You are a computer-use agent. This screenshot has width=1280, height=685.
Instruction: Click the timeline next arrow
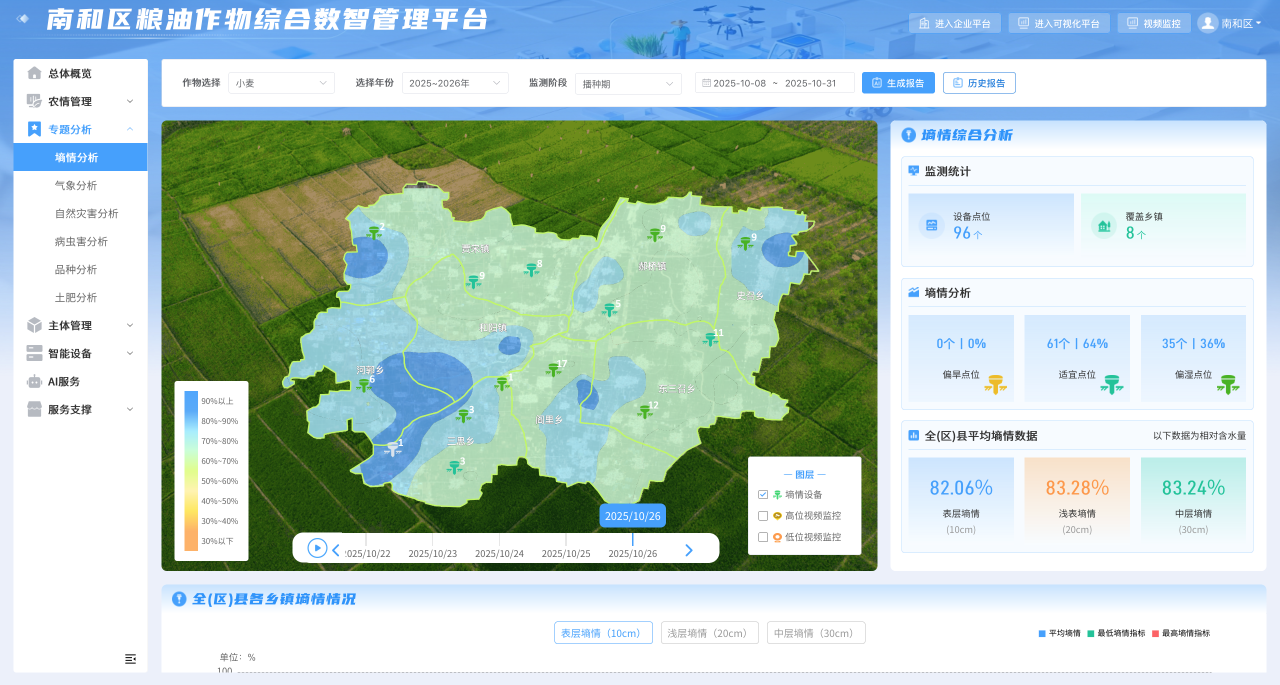coord(688,549)
